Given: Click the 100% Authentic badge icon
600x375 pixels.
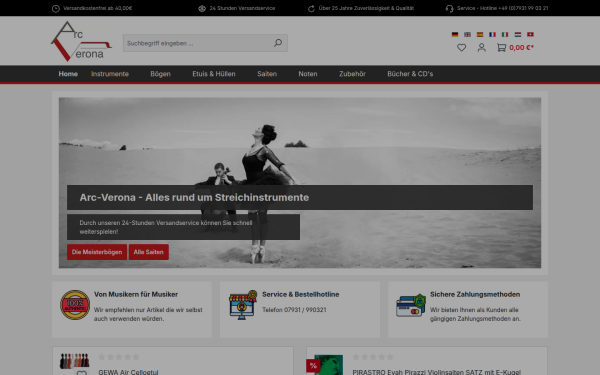Looking at the screenshot, I should (x=75, y=305).
